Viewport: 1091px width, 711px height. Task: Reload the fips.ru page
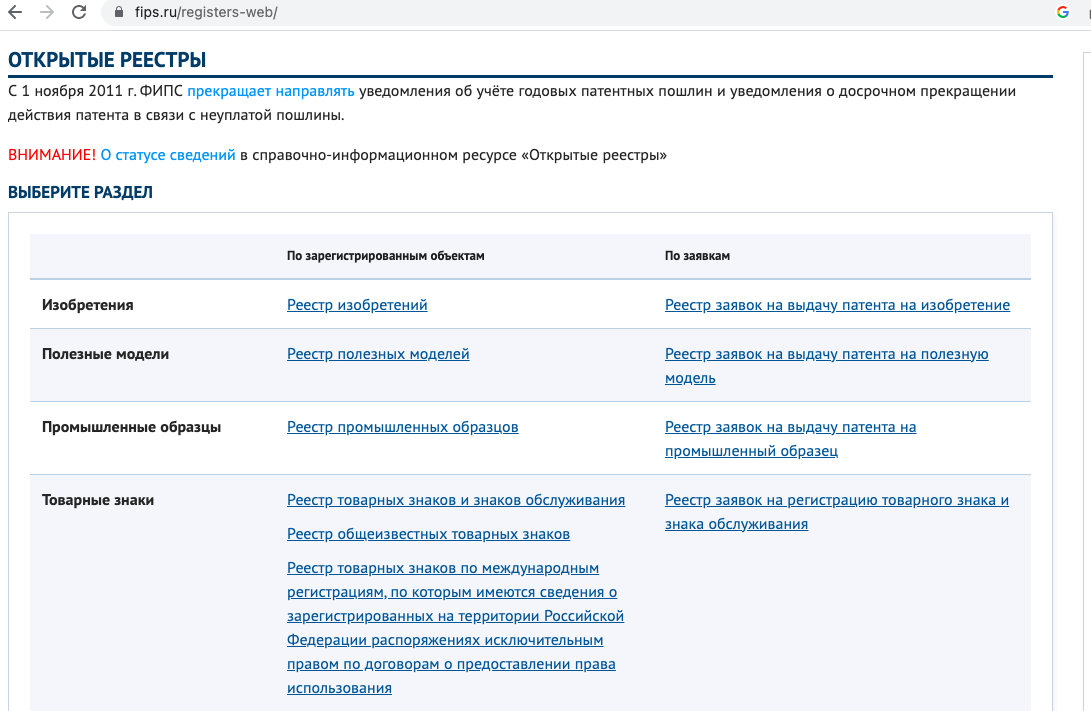click(x=79, y=14)
